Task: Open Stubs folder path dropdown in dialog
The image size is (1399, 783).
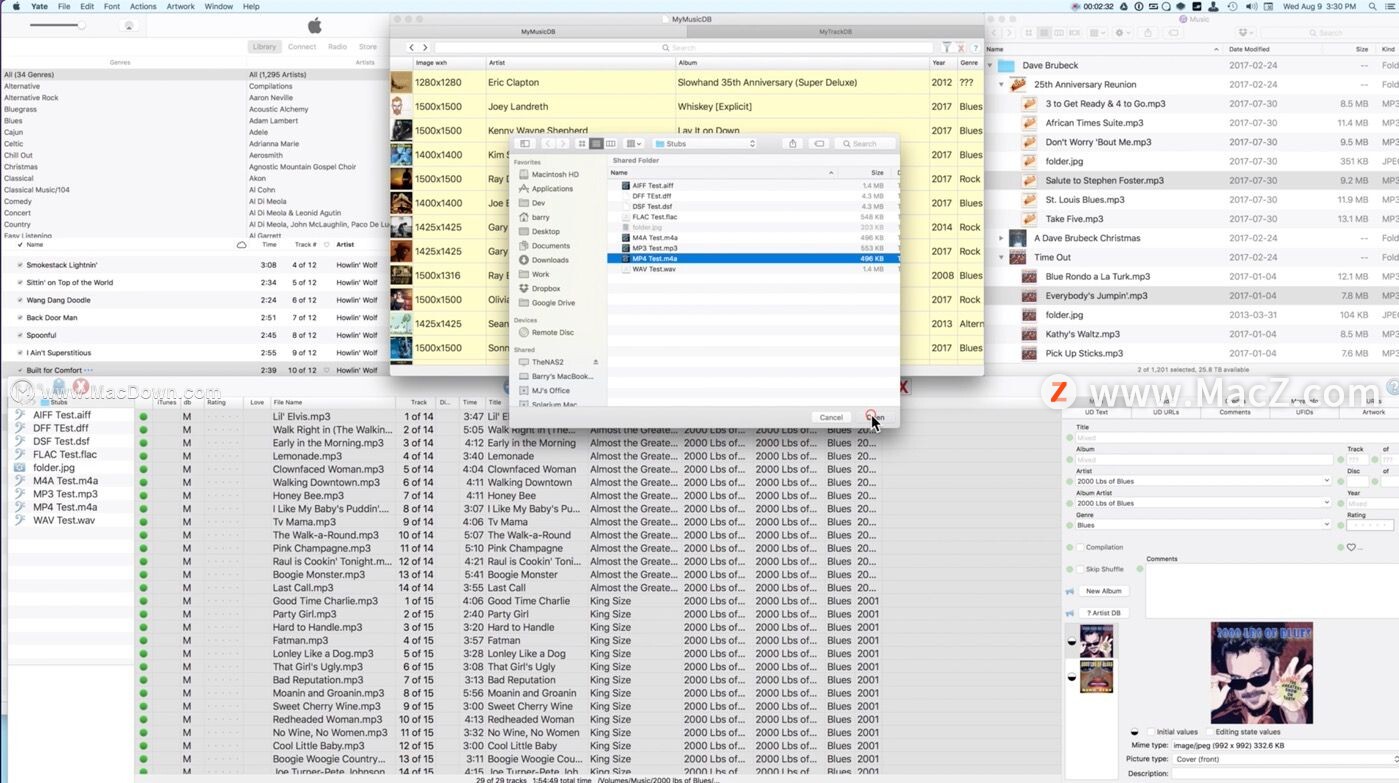Action: click(706, 144)
